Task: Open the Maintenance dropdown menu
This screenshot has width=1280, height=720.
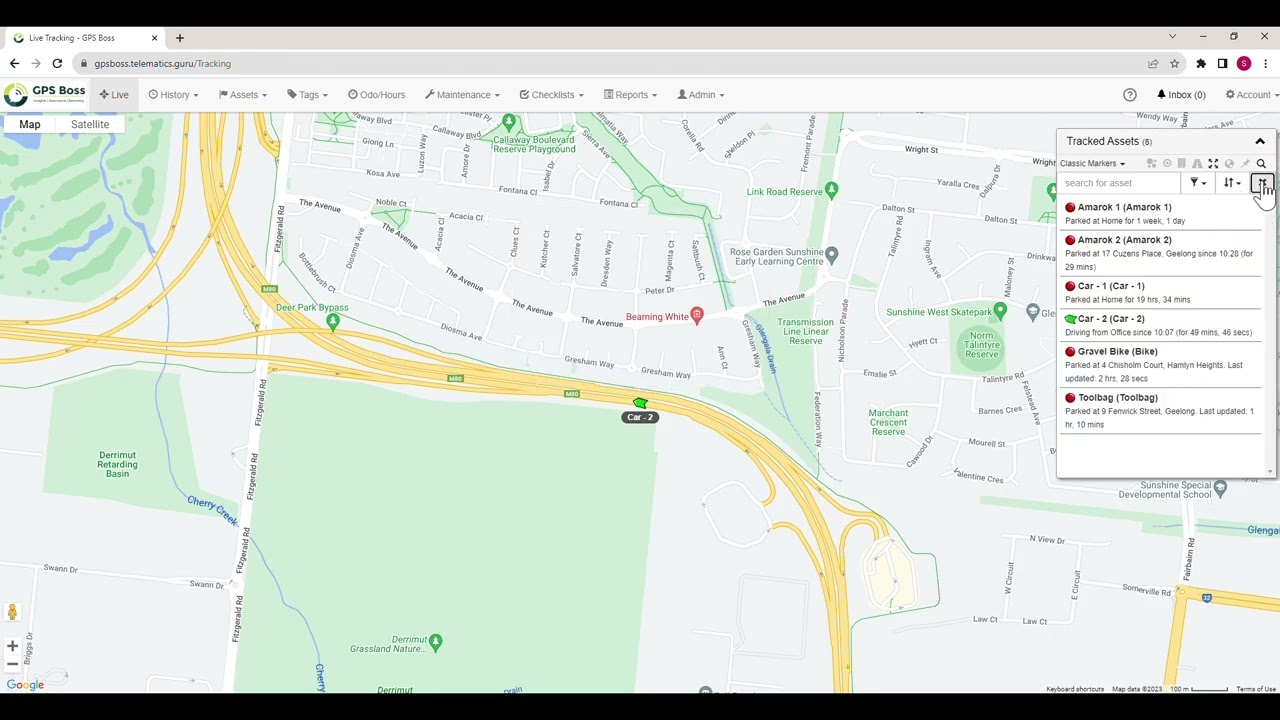Action: 462,95
